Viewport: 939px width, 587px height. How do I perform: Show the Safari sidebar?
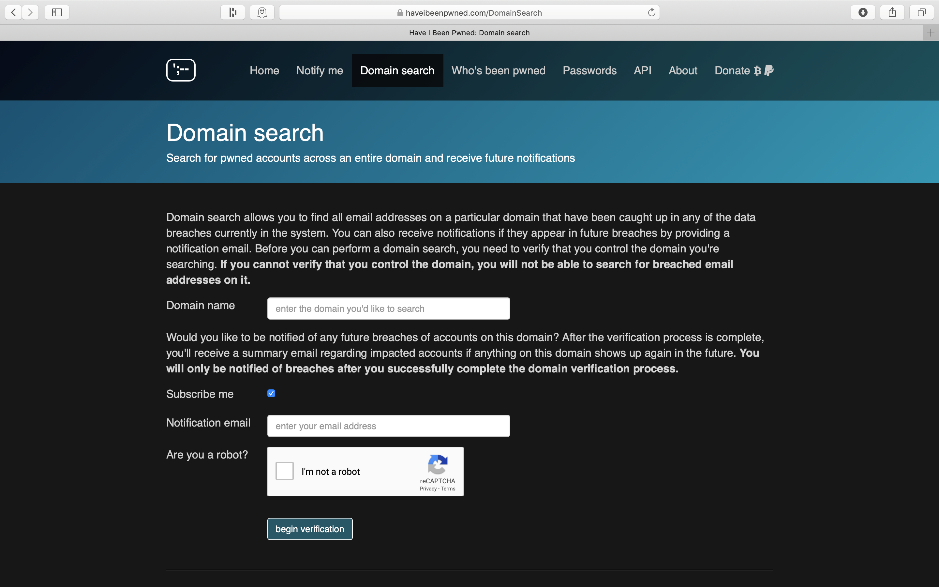(x=57, y=12)
